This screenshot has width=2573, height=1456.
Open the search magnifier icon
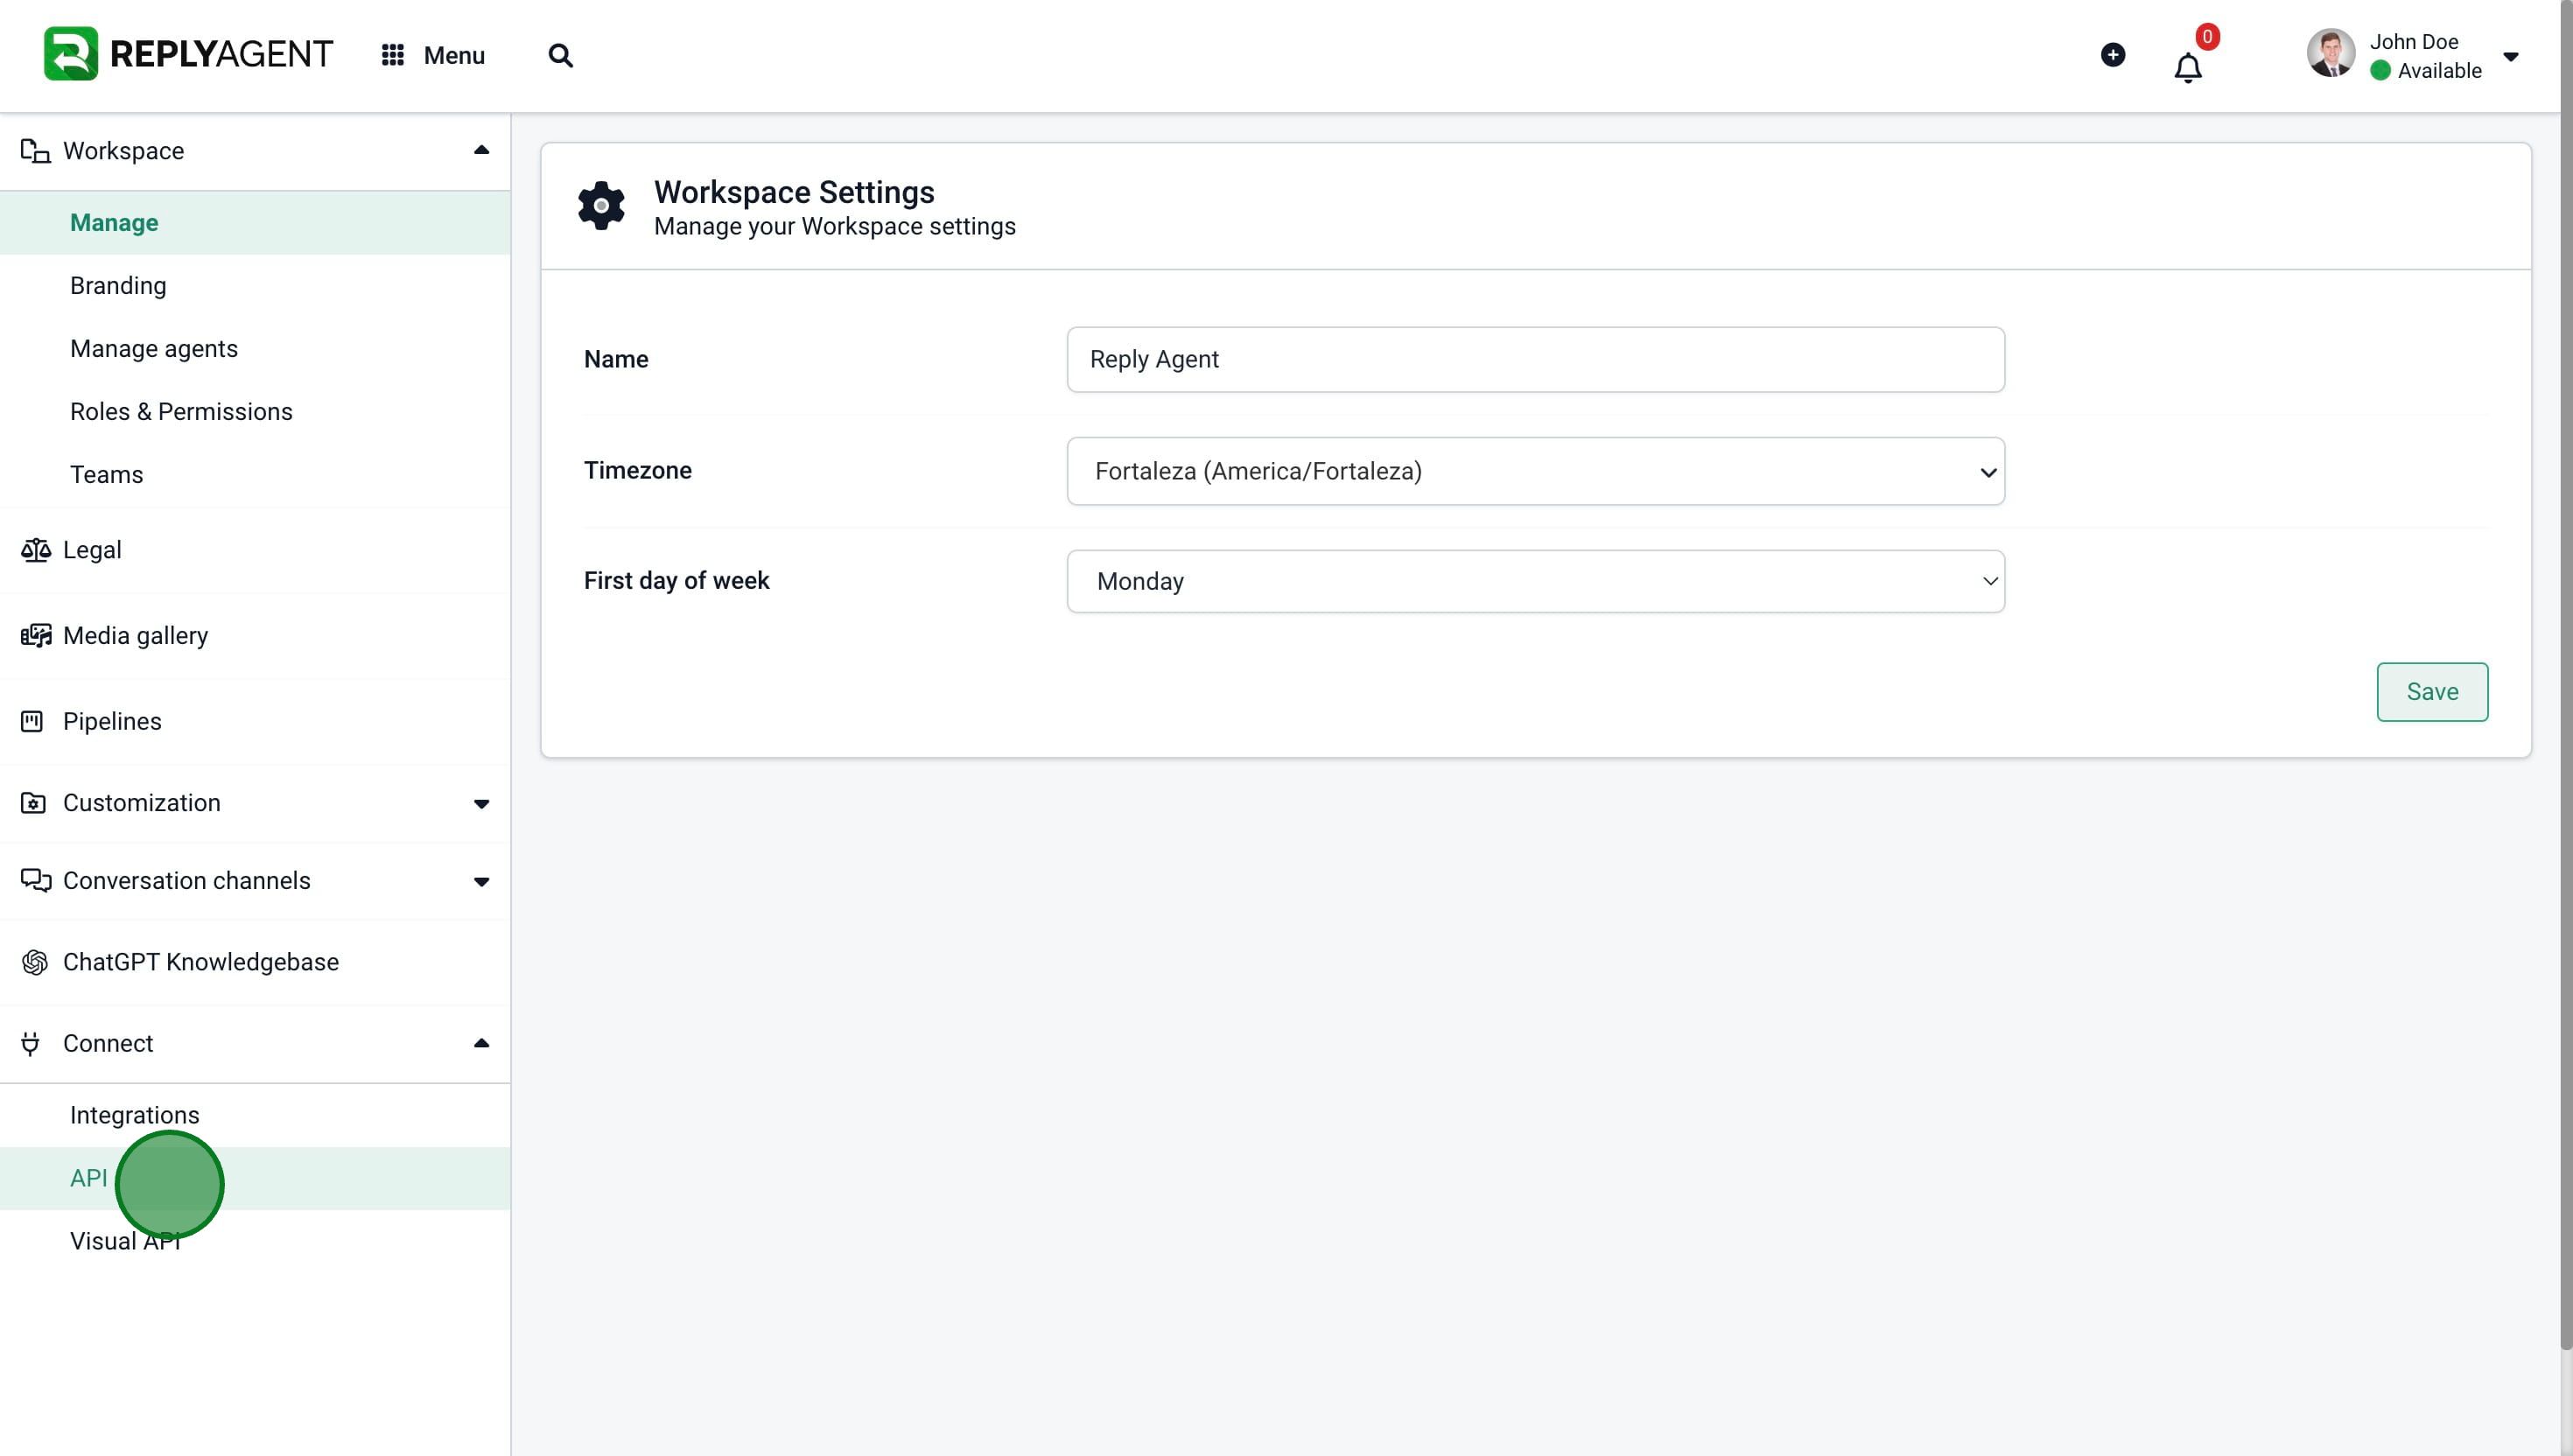(561, 55)
